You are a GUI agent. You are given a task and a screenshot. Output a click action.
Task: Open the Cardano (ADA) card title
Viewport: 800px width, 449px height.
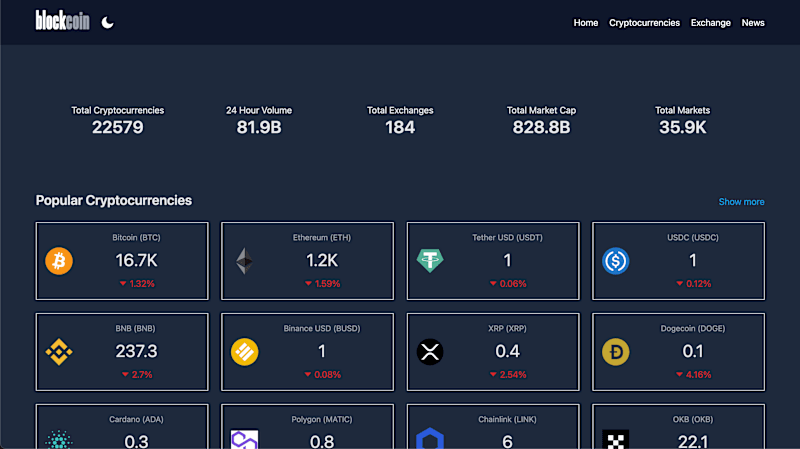[x=136, y=419]
